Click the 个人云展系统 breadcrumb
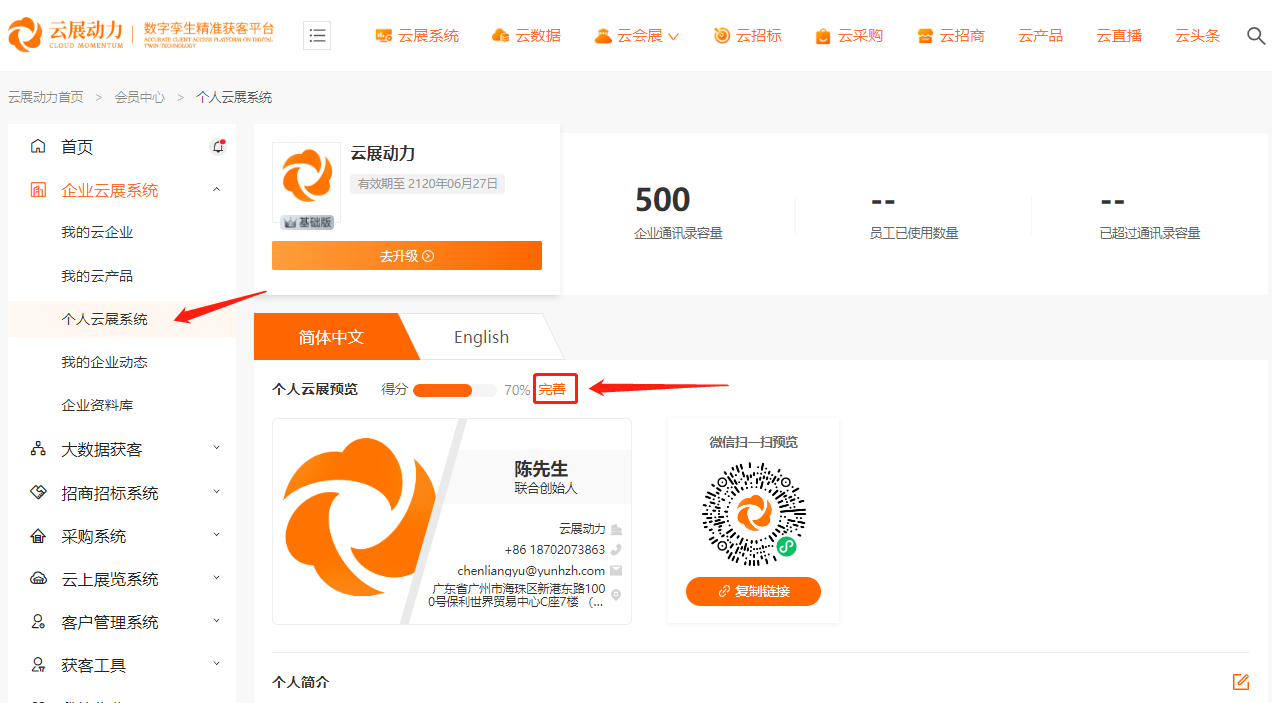 pyautogui.click(x=234, y=97)
